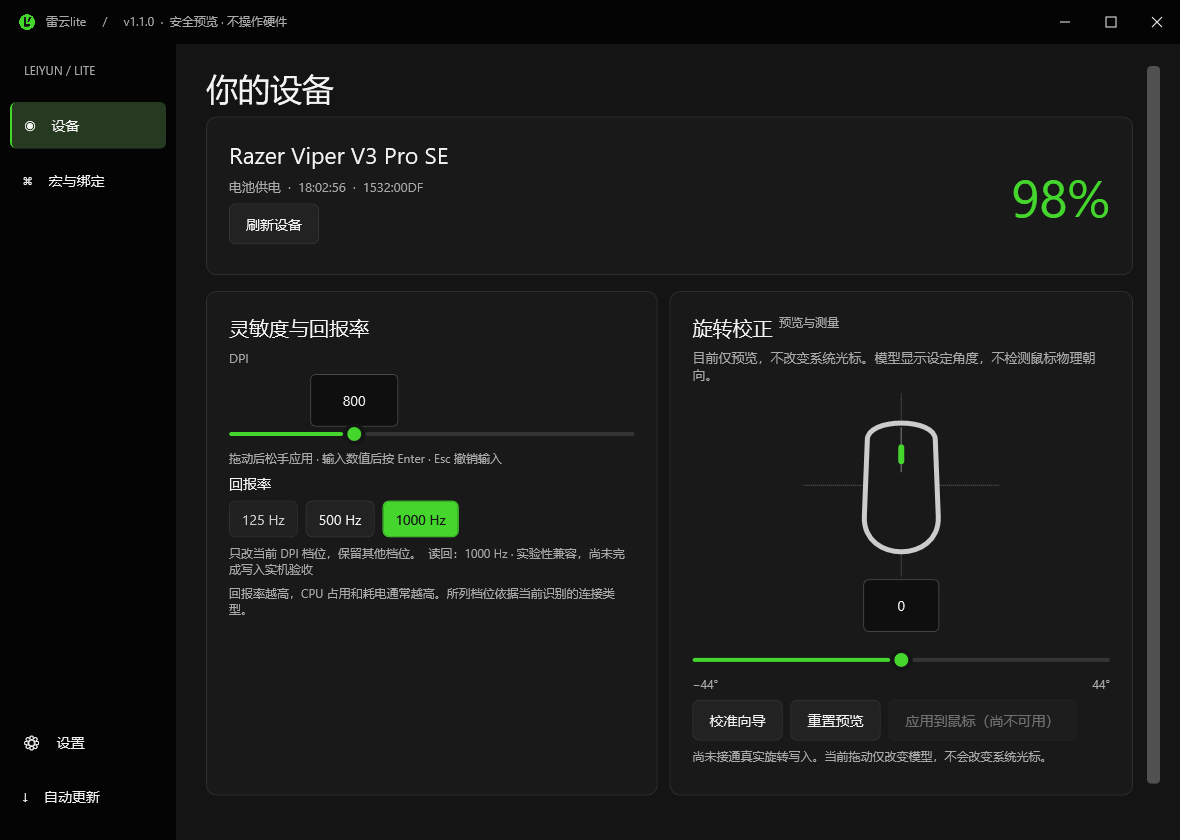The image size is (1180, 840).
Task: Click the 灵敏度与回报率 heading
Action: tap(299, 329)
